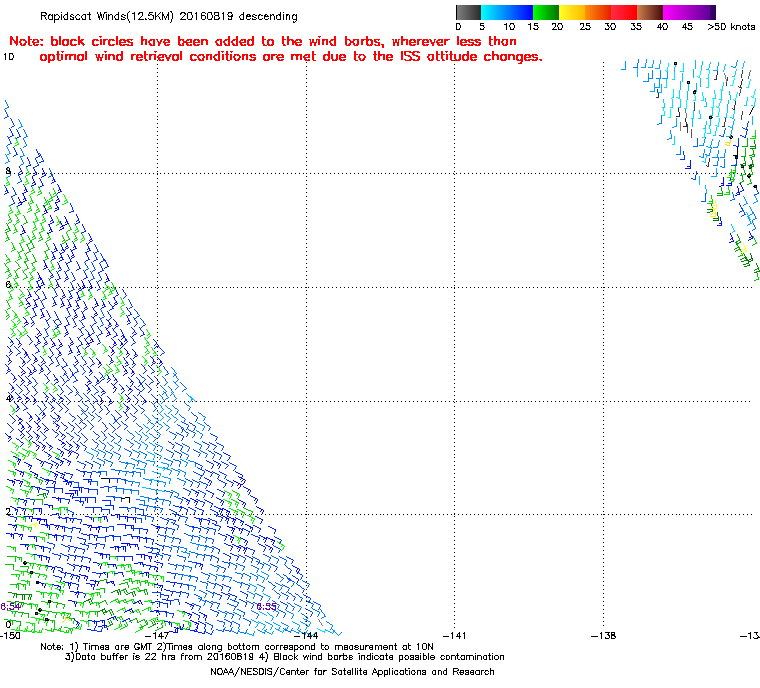Click the magenta 40–45 knots legend swatch
Viewport: 760px width, 688px height.
[x=677, y=12]
